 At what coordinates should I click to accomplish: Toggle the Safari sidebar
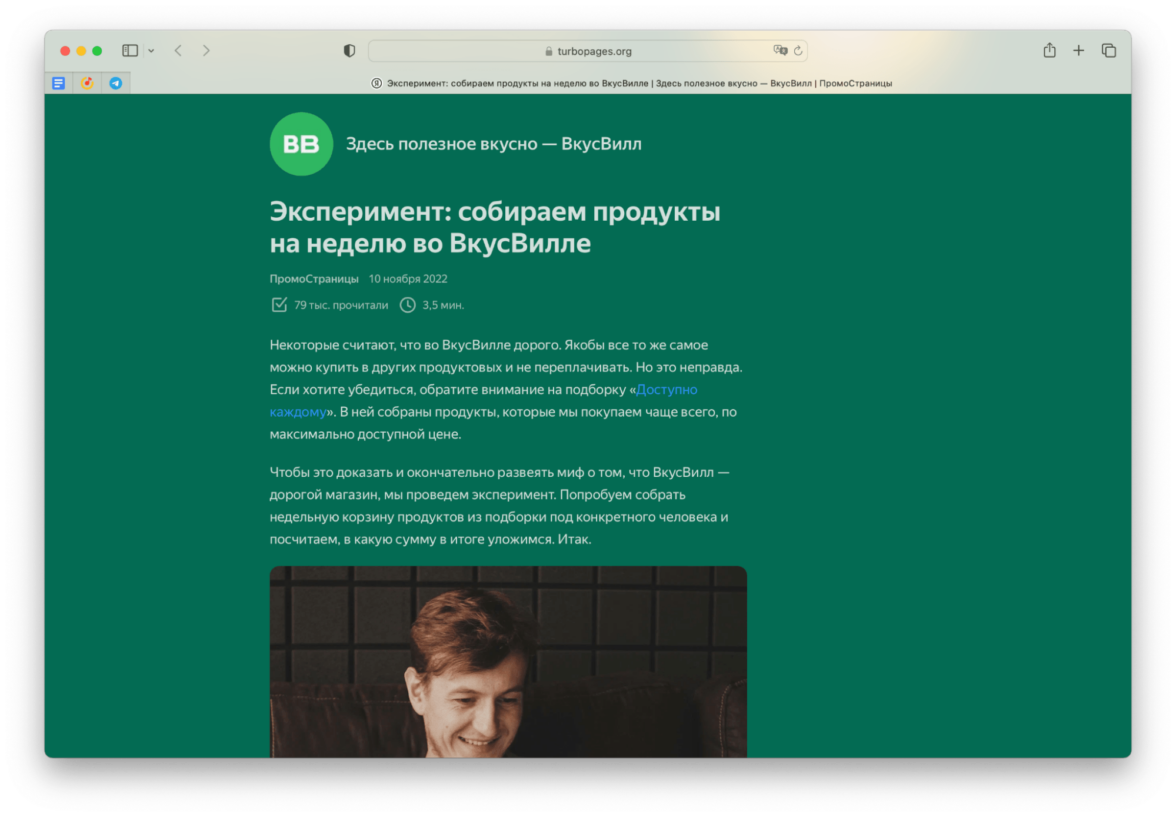click(x=130, y=50)
